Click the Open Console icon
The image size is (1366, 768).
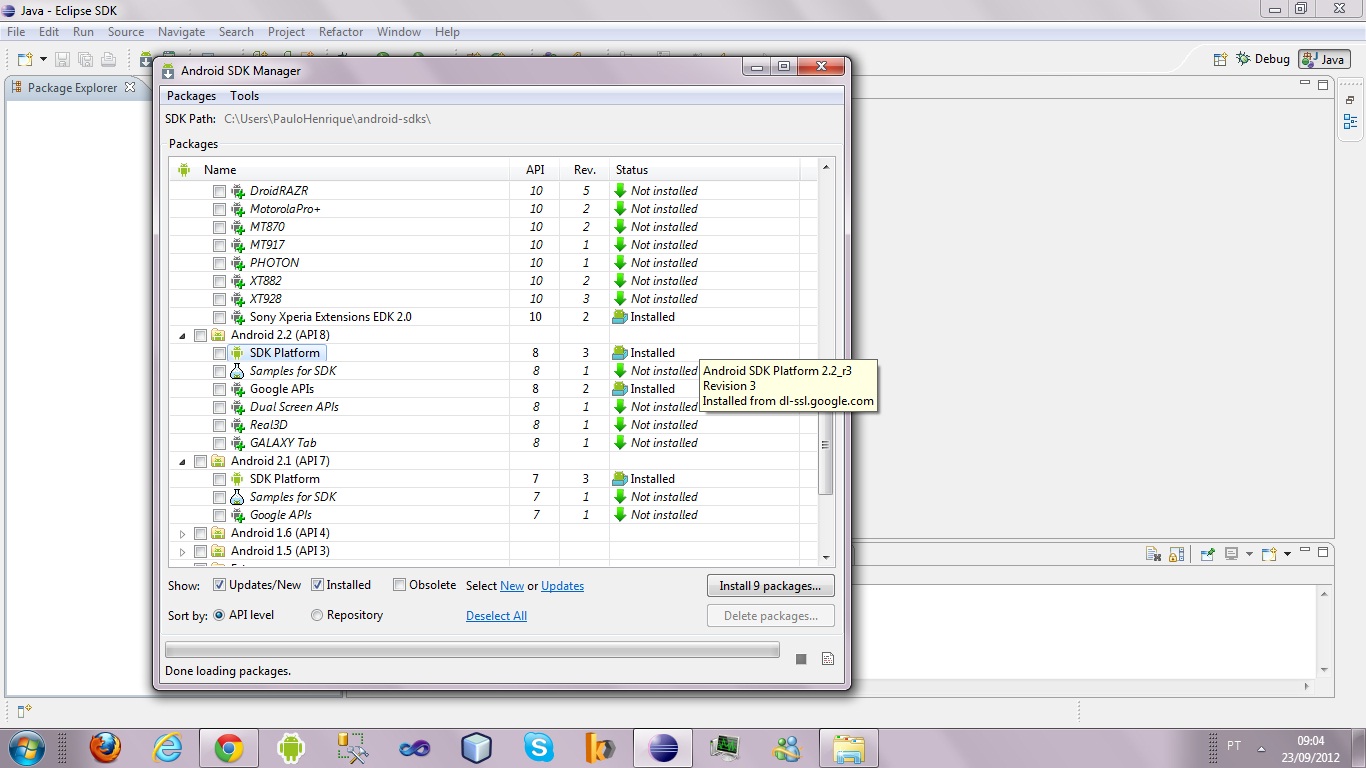tap(1269, 553)
